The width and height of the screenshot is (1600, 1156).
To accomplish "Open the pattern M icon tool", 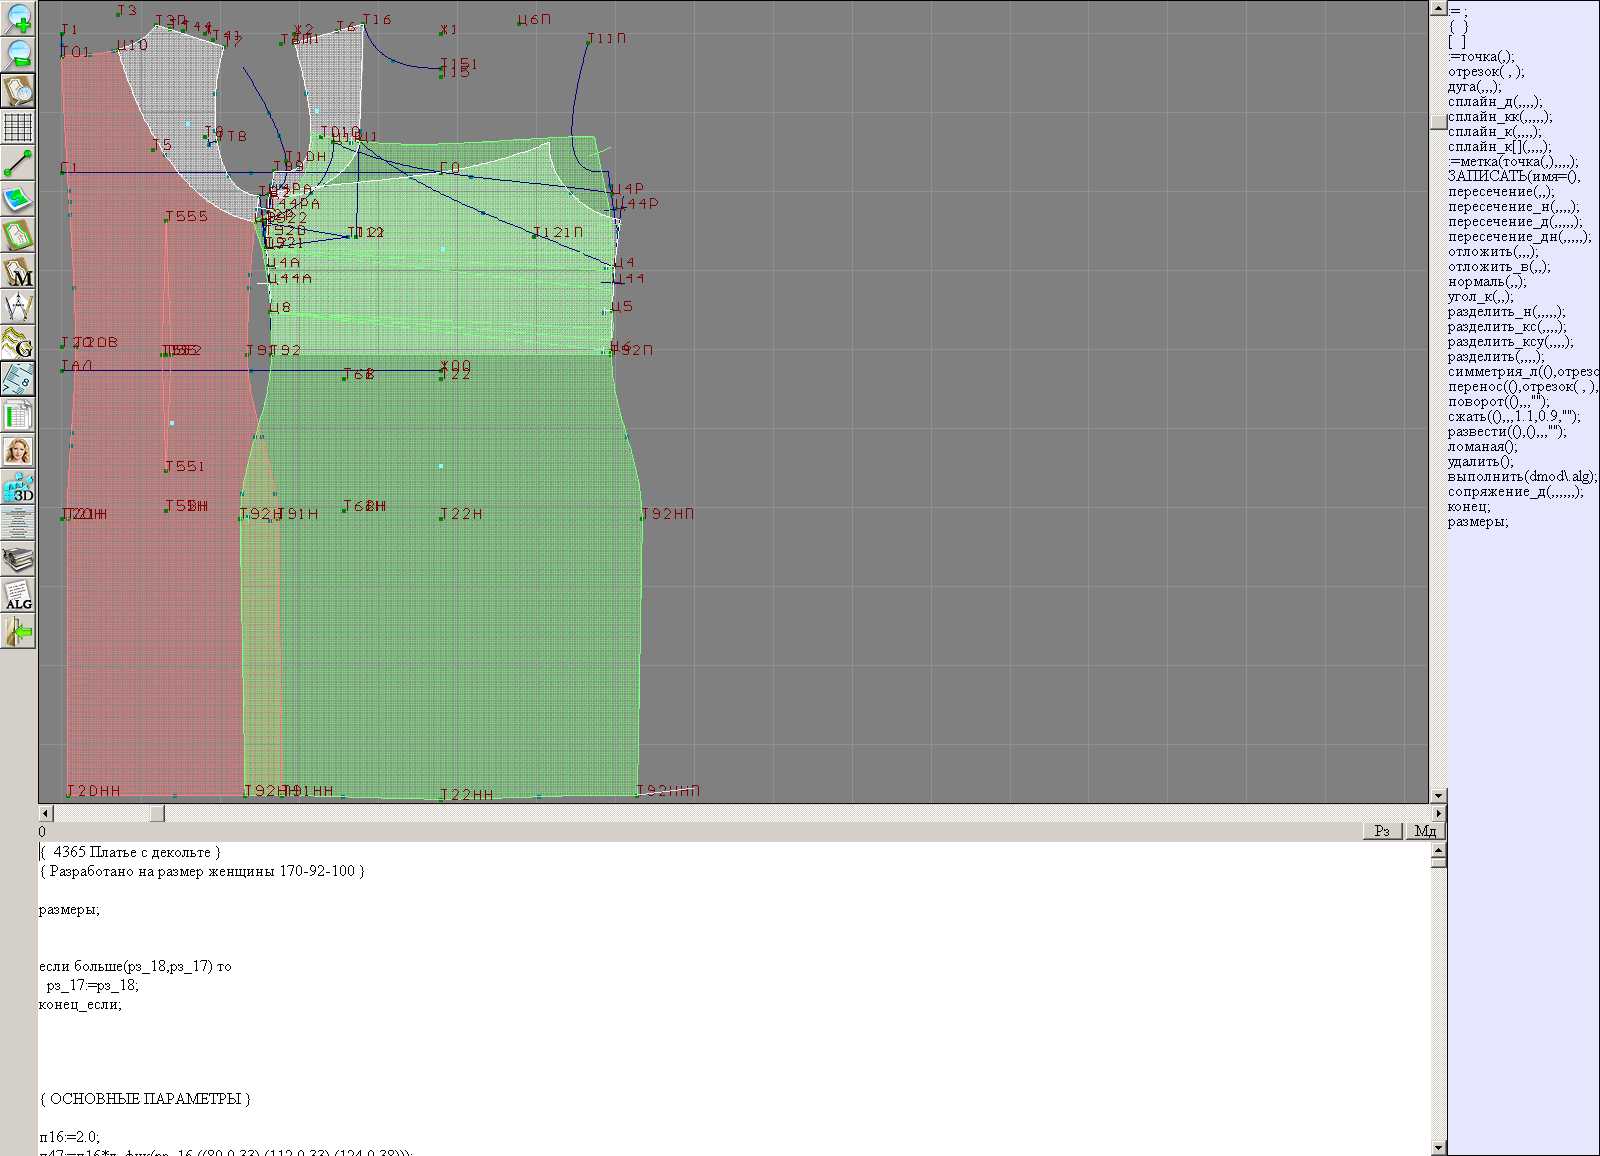I will coord(18,272).
